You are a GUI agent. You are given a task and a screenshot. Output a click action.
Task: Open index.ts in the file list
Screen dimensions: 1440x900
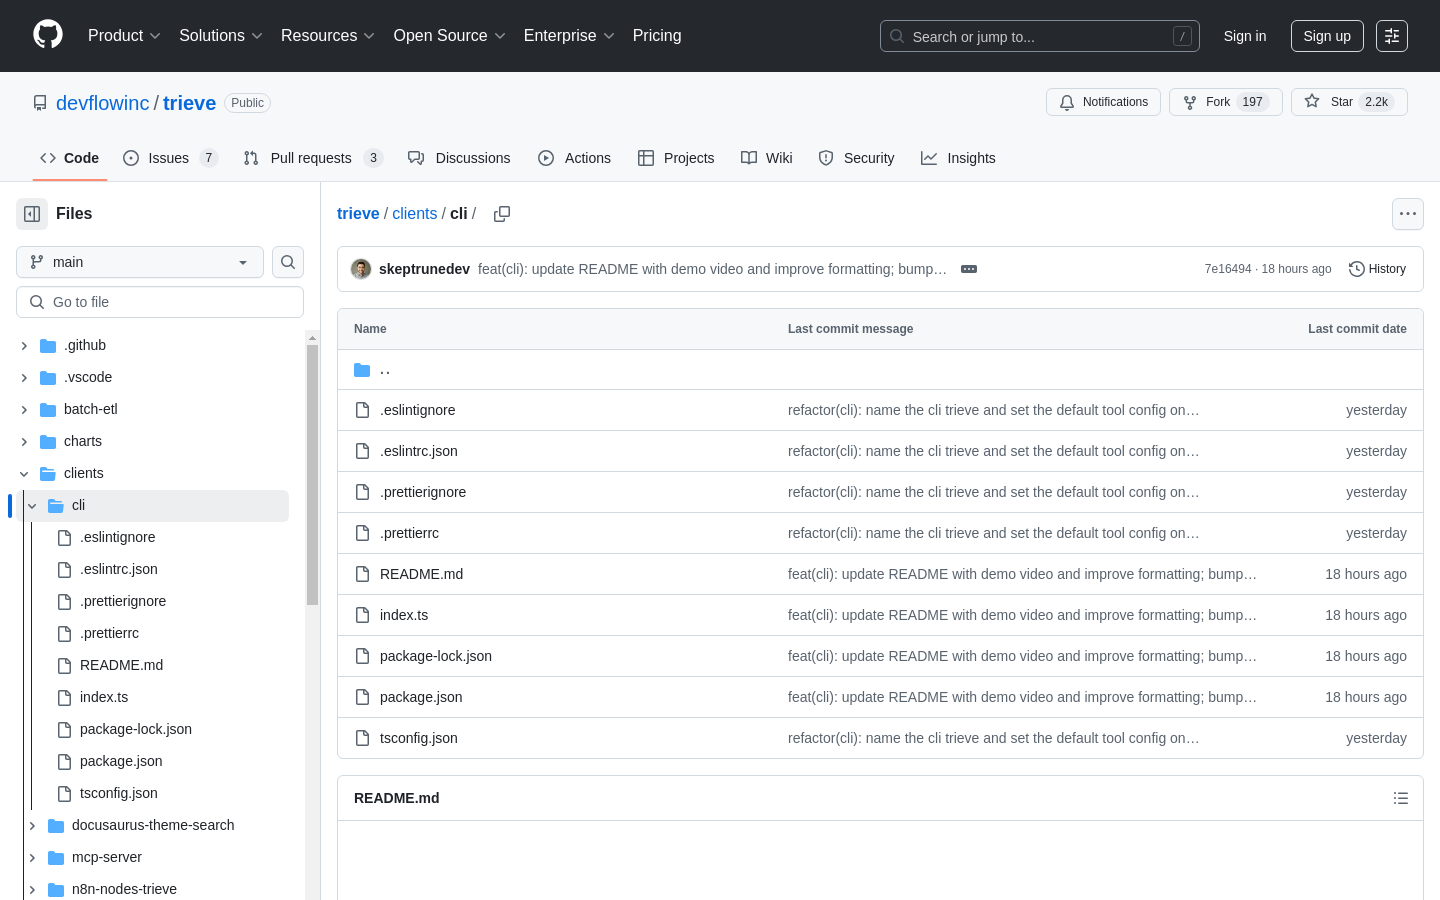point(404,615)
